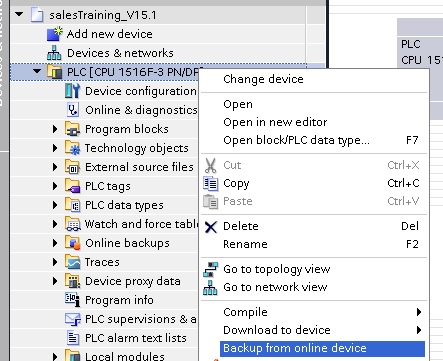Click the Program info icon

pos(72,300)
